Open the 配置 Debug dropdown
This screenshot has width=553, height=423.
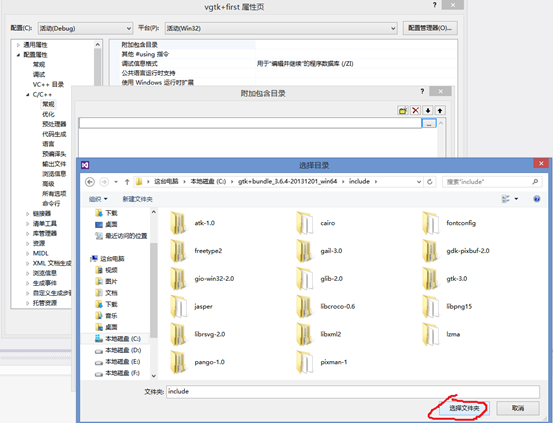click(x=85, y=28)
